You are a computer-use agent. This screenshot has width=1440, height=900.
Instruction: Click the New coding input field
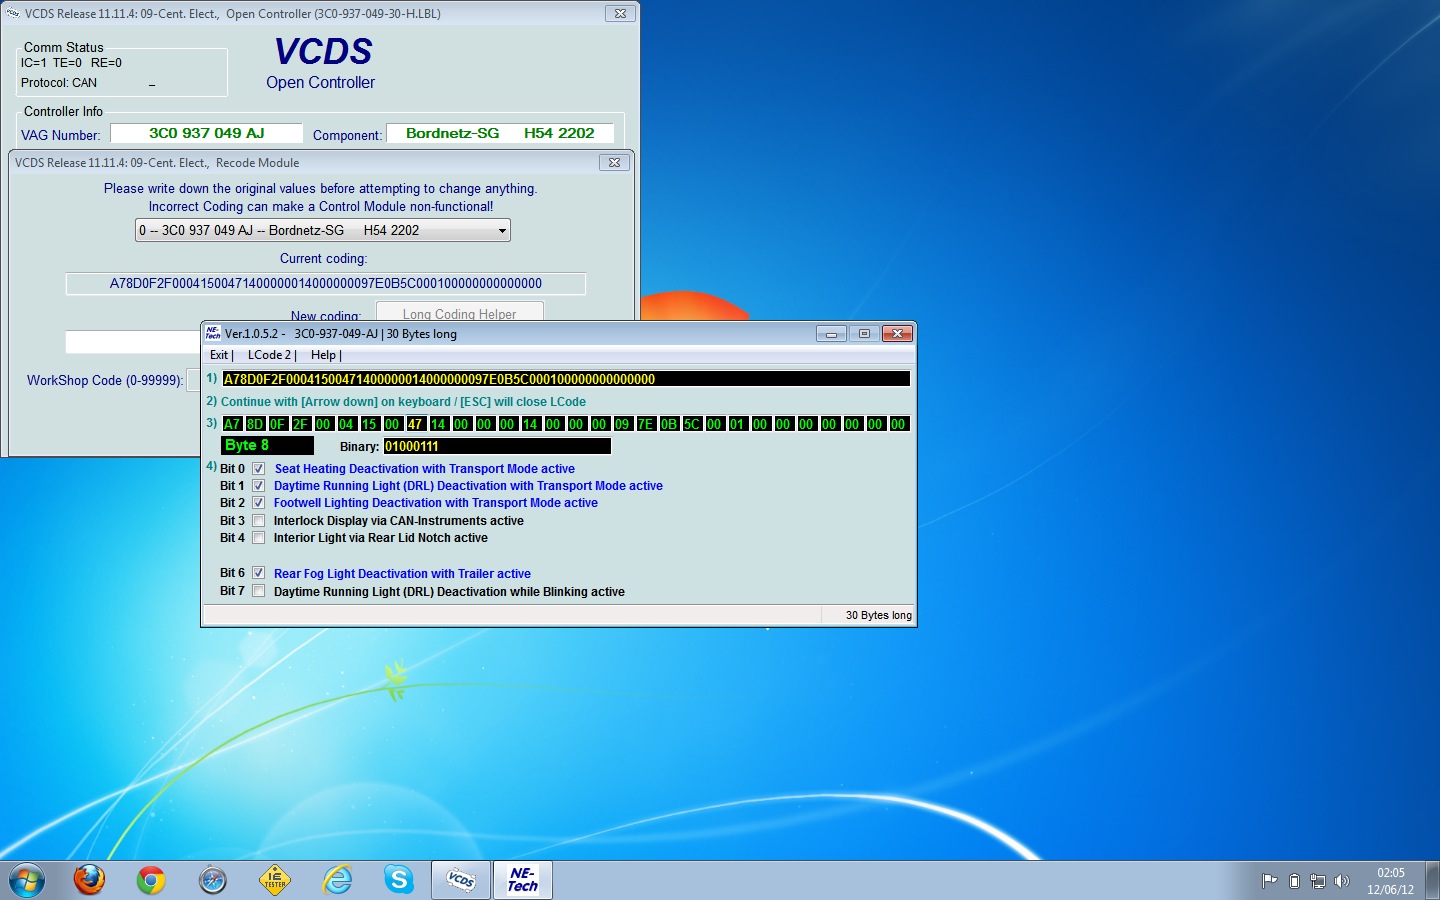[x=134, y=342]
